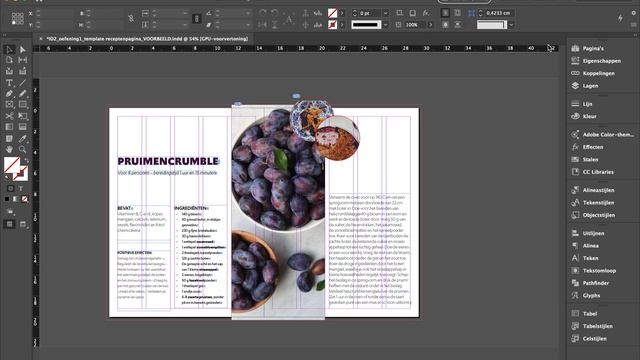Select the Line tool
640x360 pixels.
(x=23, y=83)
